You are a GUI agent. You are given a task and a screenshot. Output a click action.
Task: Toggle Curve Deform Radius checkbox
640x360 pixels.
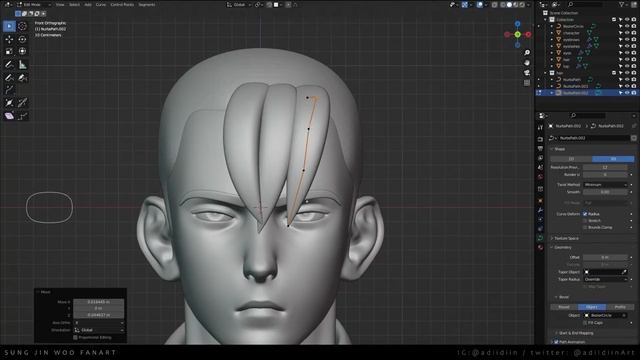(585, 214)
